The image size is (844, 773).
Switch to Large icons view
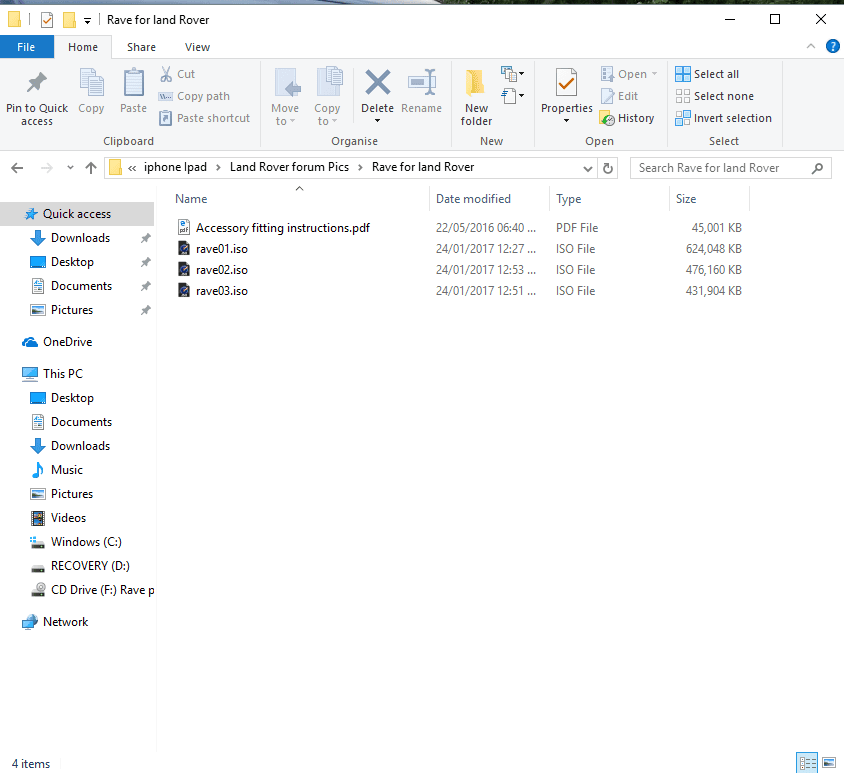coord(829,763)
